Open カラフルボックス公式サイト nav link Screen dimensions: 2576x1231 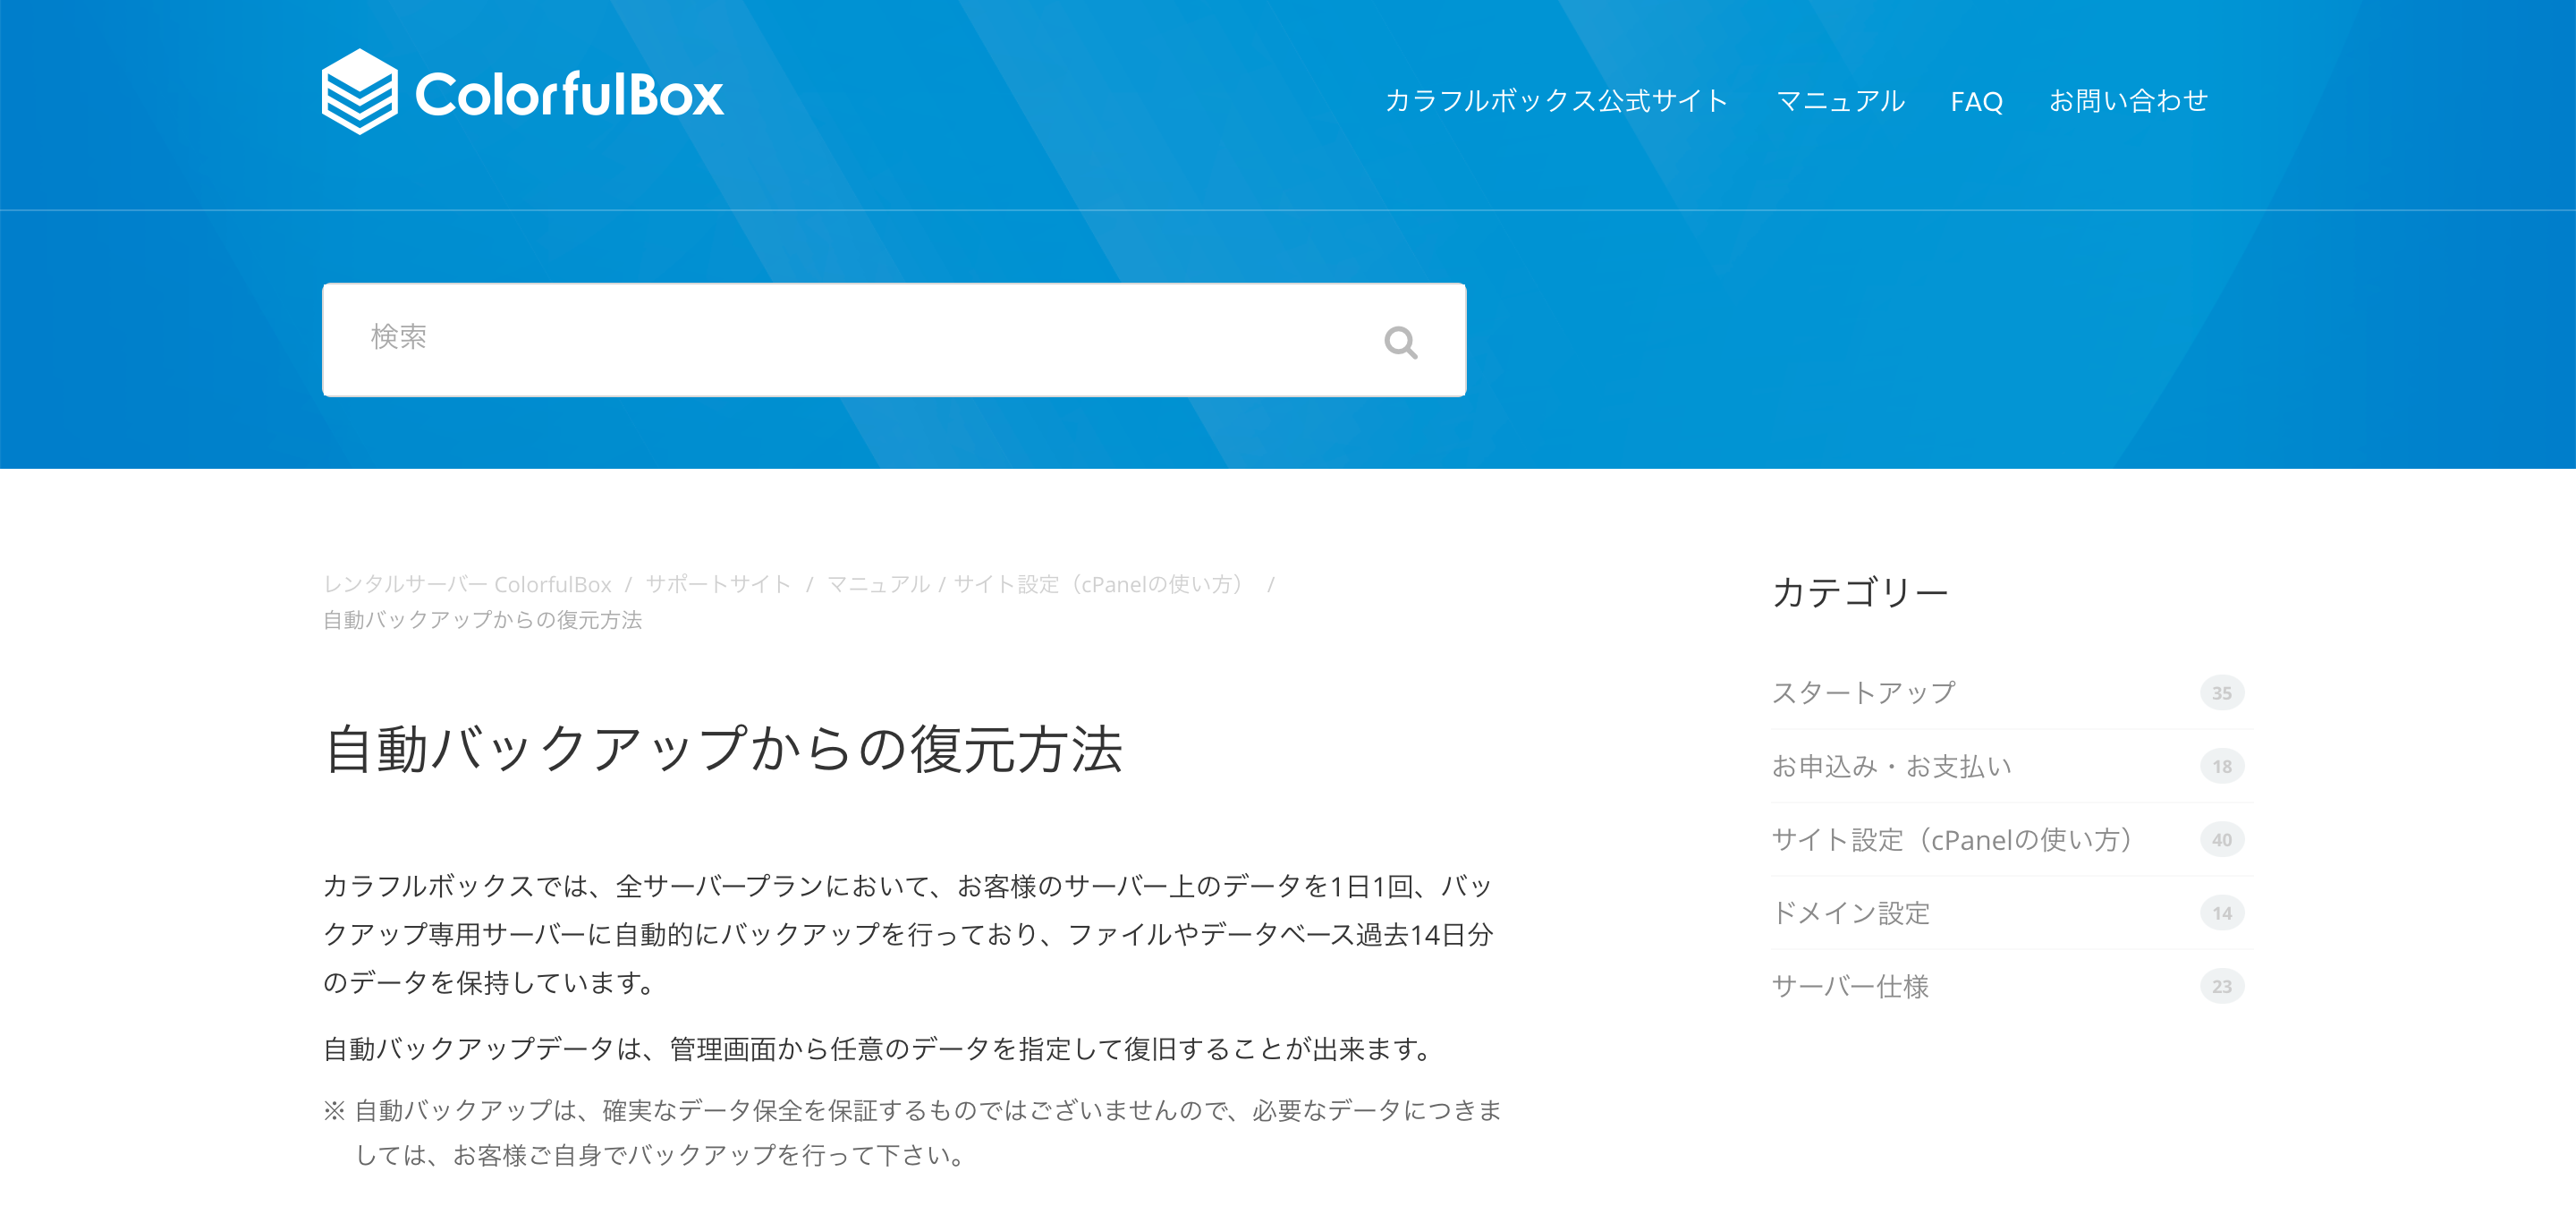click(1556, 101)
